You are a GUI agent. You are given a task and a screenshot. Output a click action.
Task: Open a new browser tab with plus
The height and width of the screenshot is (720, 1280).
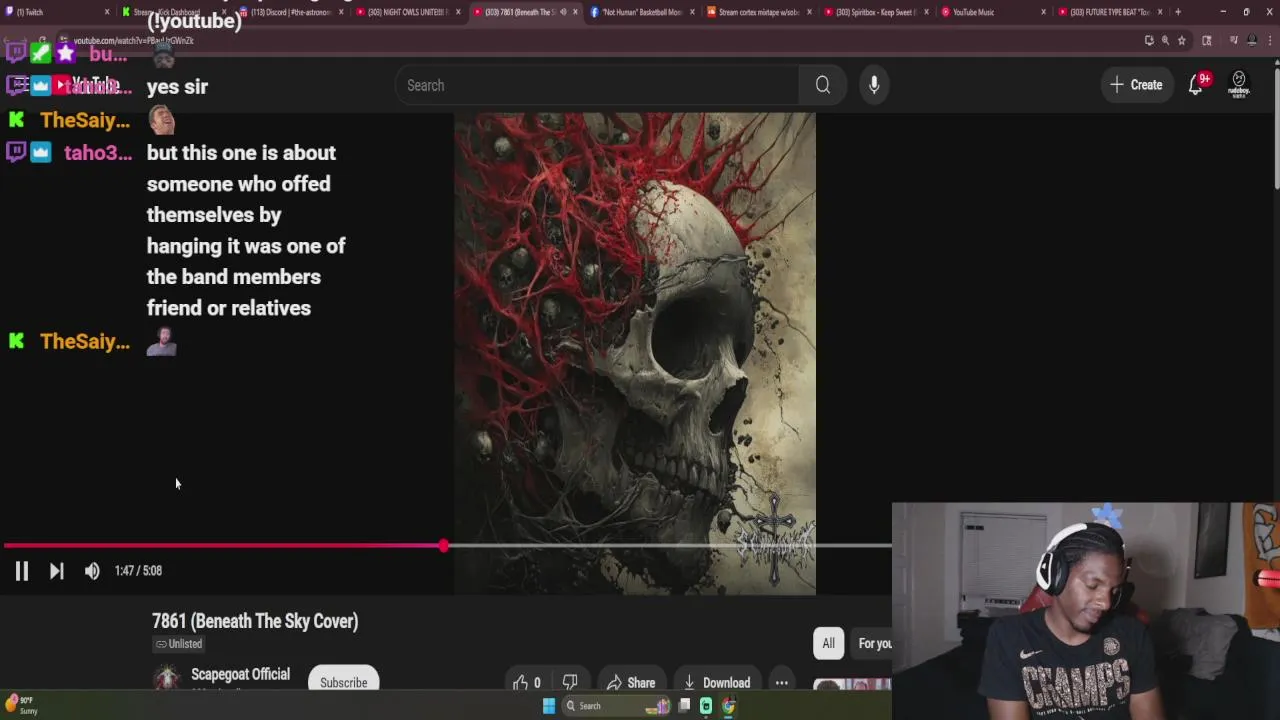1177,12
